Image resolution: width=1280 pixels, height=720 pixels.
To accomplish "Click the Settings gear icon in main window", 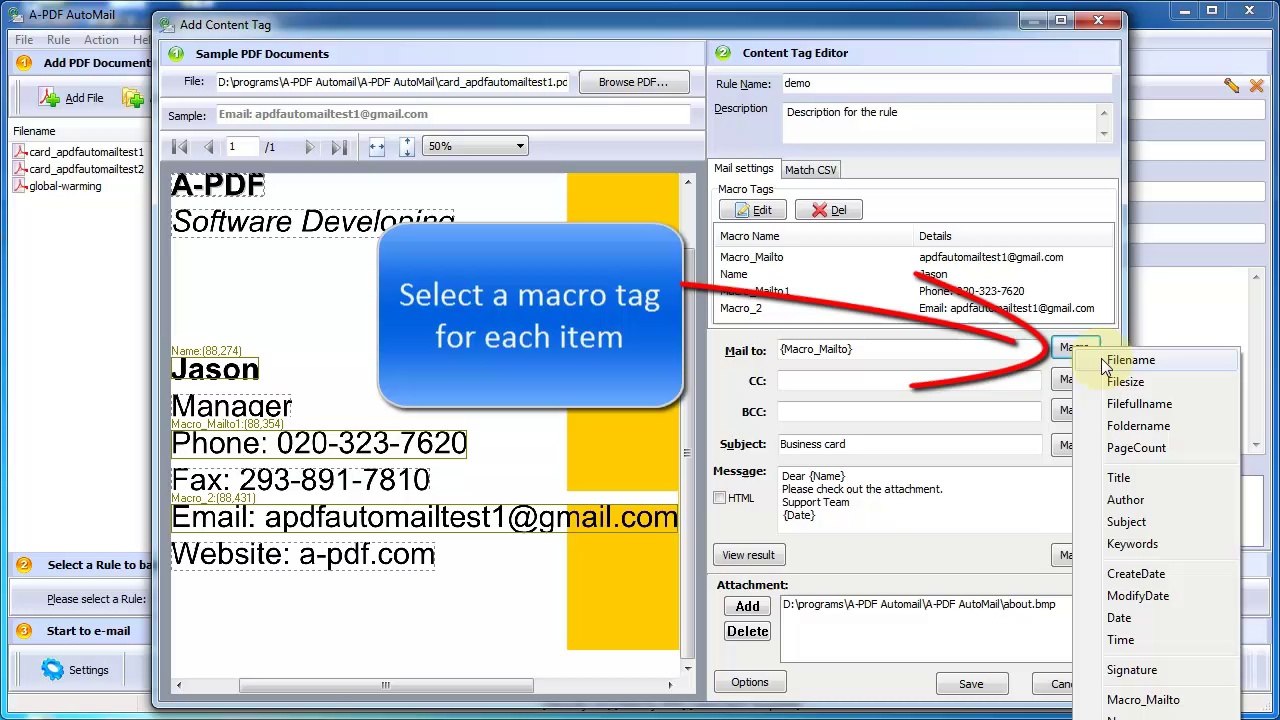I will coord(52,670).
